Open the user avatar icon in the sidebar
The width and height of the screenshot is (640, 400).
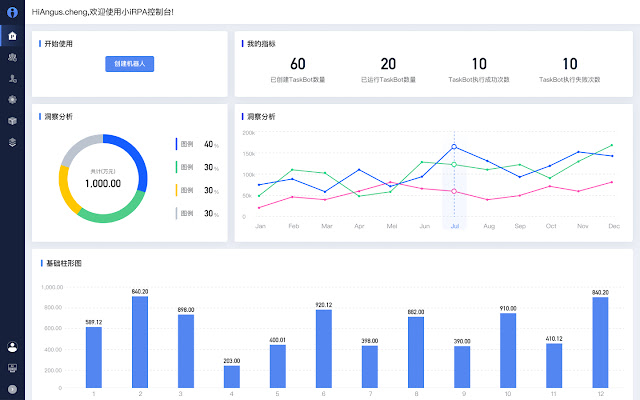(x=12, y=347)
